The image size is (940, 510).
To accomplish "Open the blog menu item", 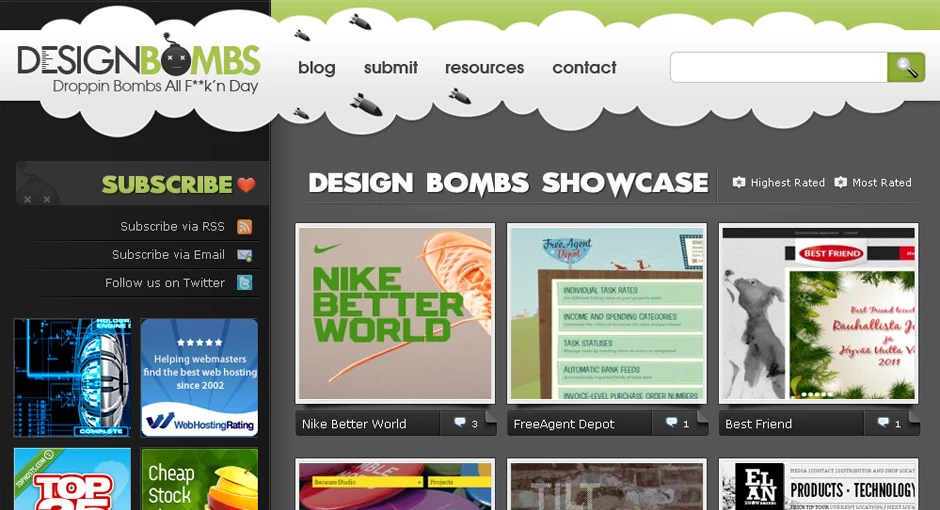I will pyautogui.click(x=317, y=68).
